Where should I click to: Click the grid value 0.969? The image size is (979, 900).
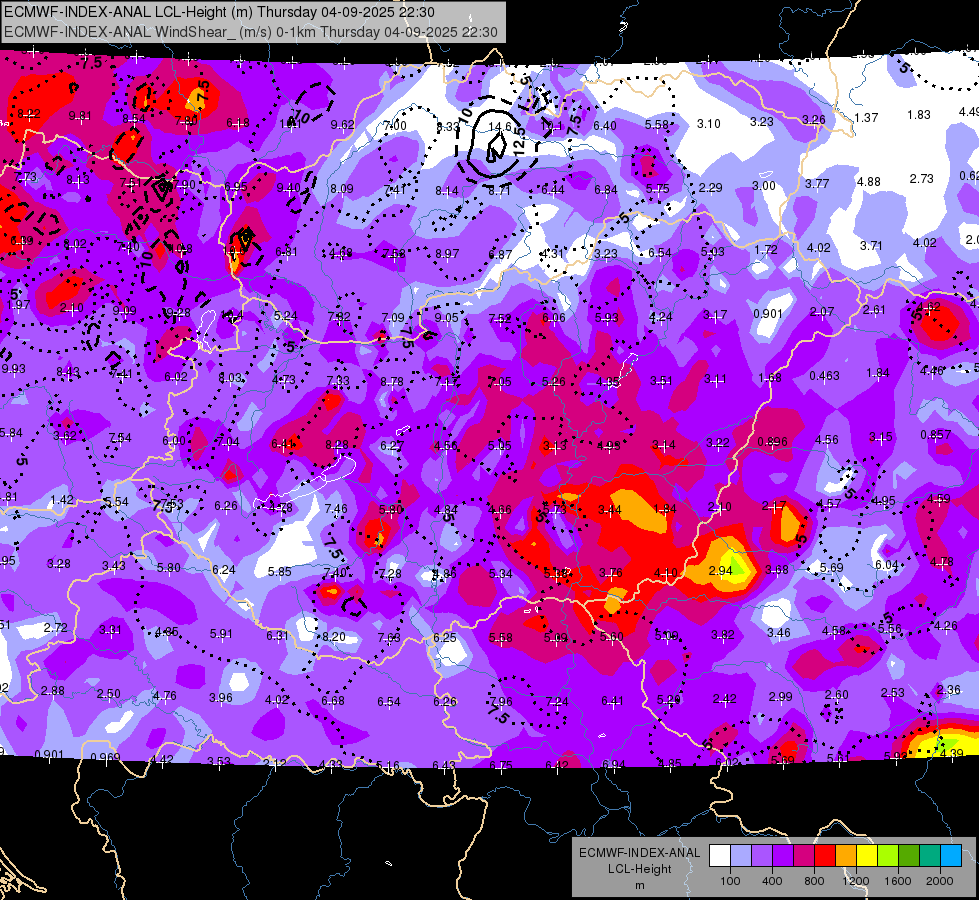coord(105,758)
